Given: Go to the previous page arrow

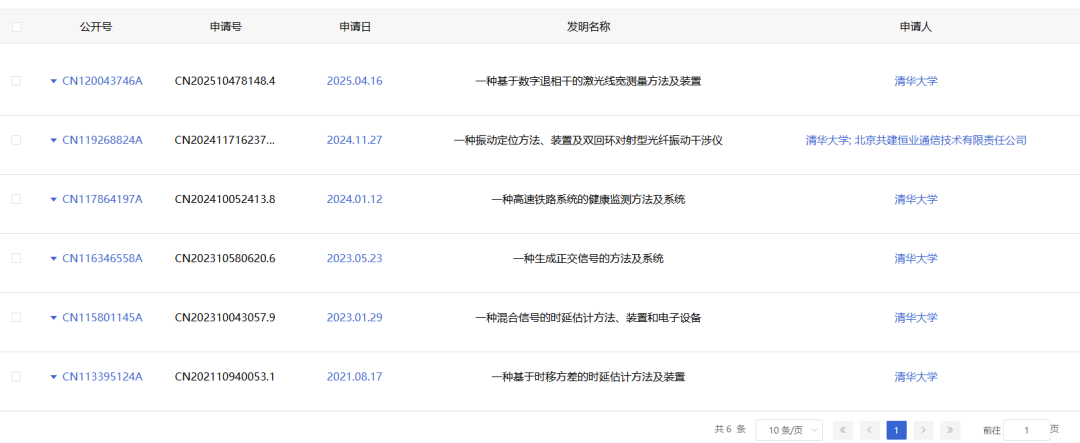Looking at the screenshot, I should [869, 430].
